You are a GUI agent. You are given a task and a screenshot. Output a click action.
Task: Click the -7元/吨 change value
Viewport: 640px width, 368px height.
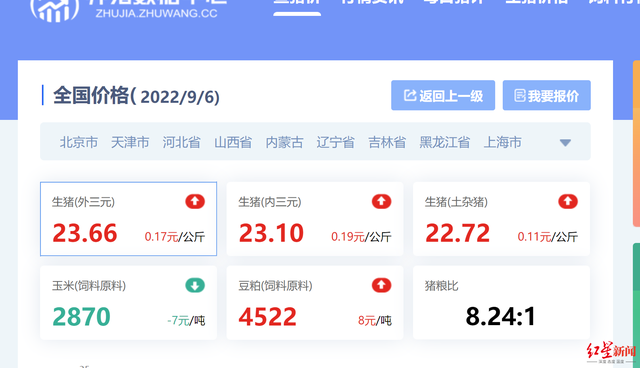pyautogui.click(x=186, y=321)
